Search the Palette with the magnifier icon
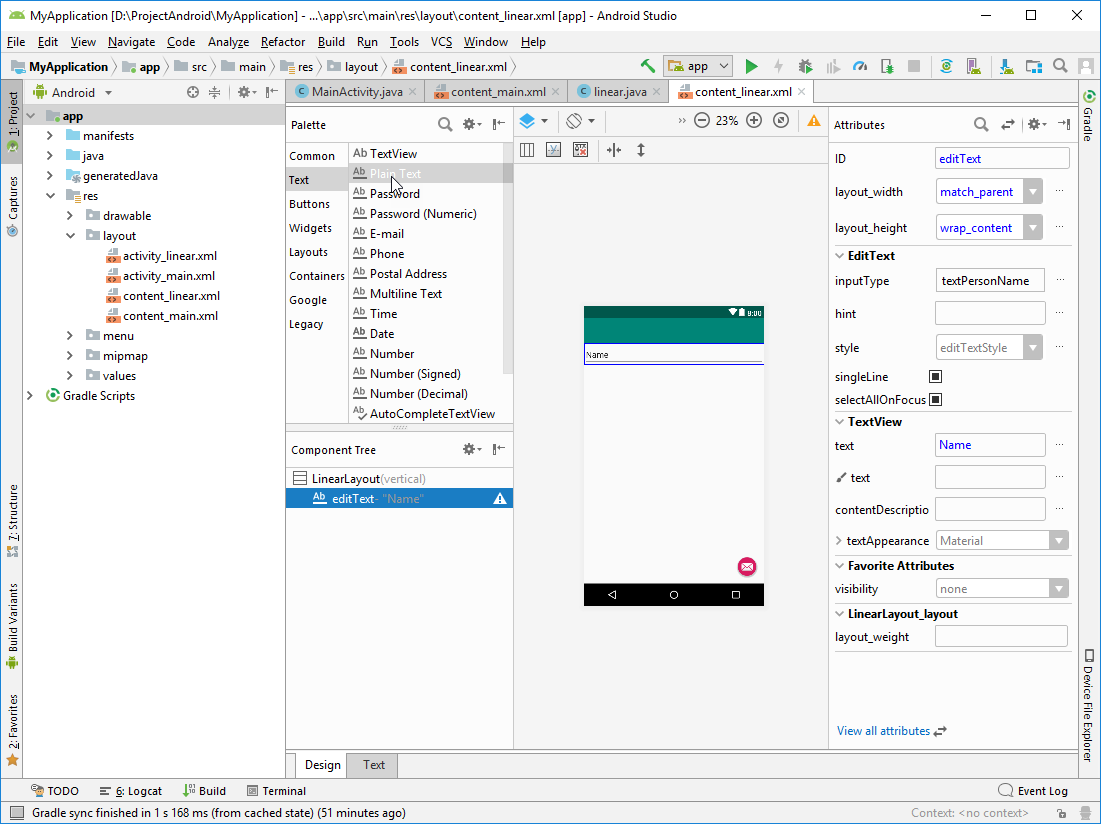 pos(444,124)
